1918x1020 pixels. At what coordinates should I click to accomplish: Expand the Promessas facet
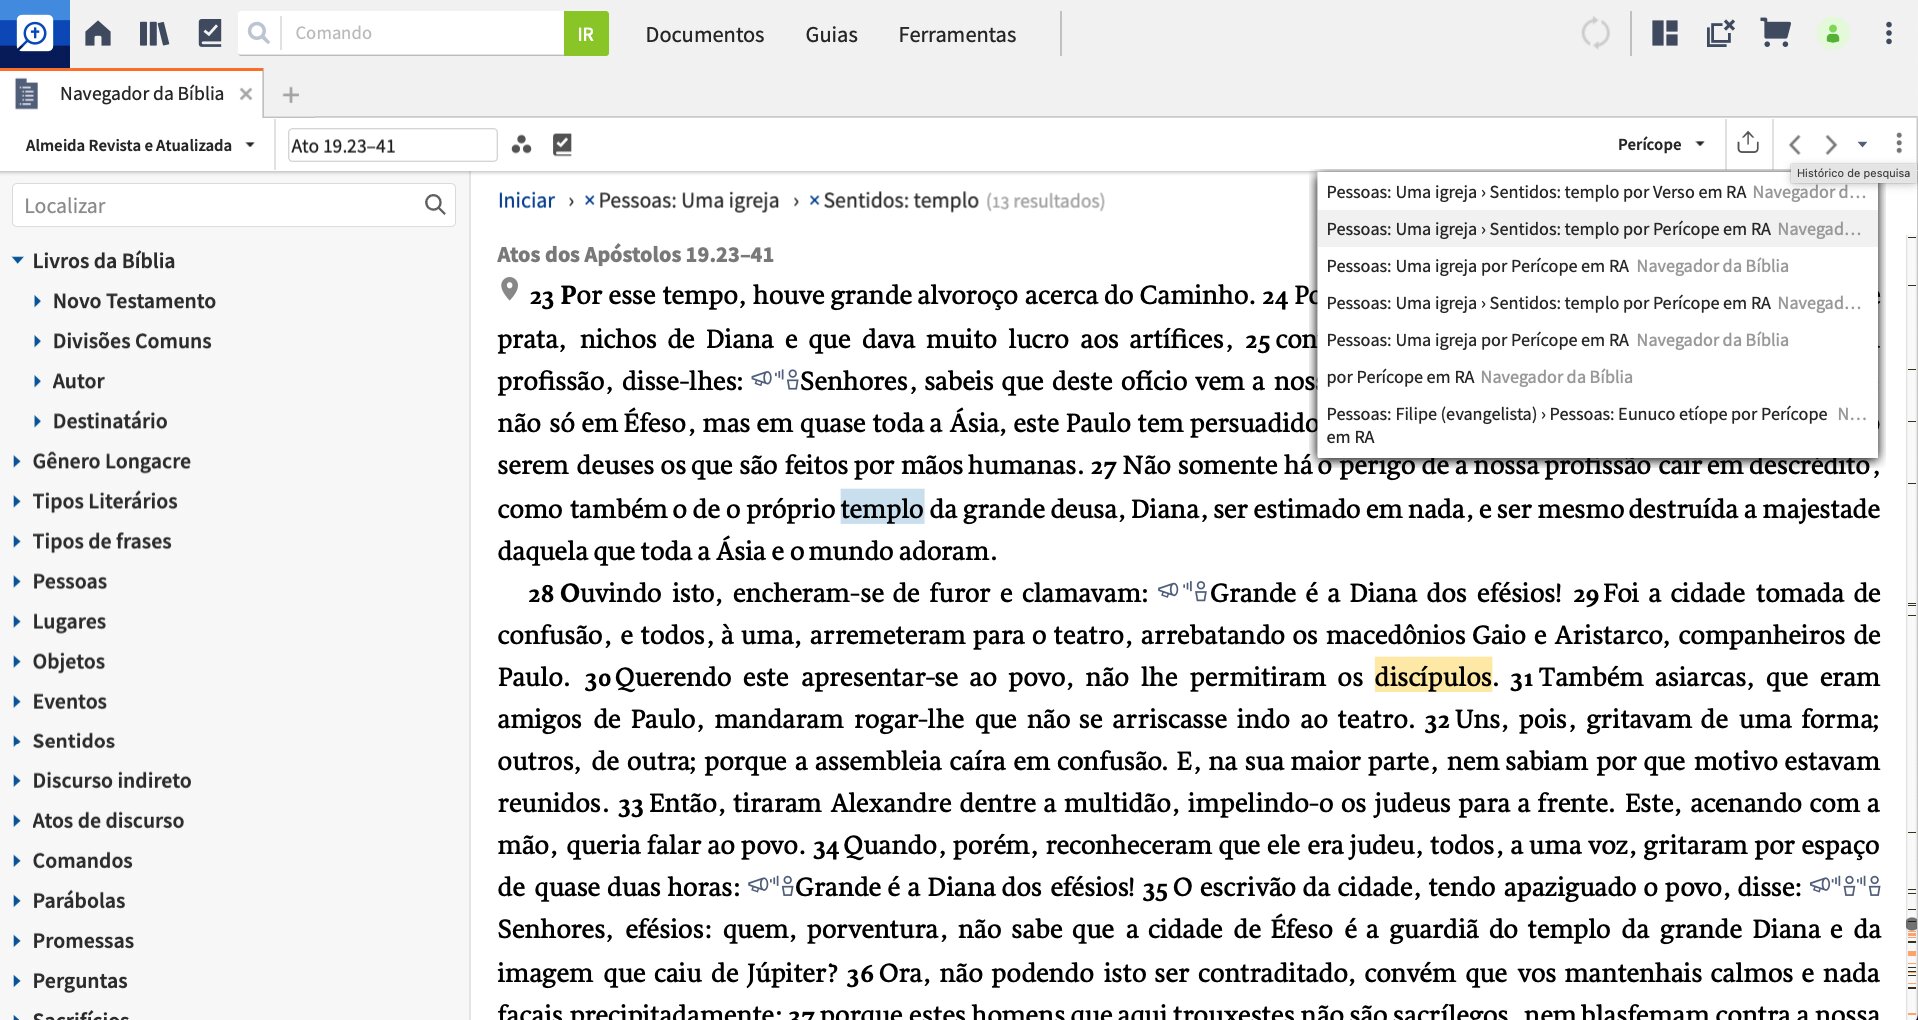tap(17, 940)
